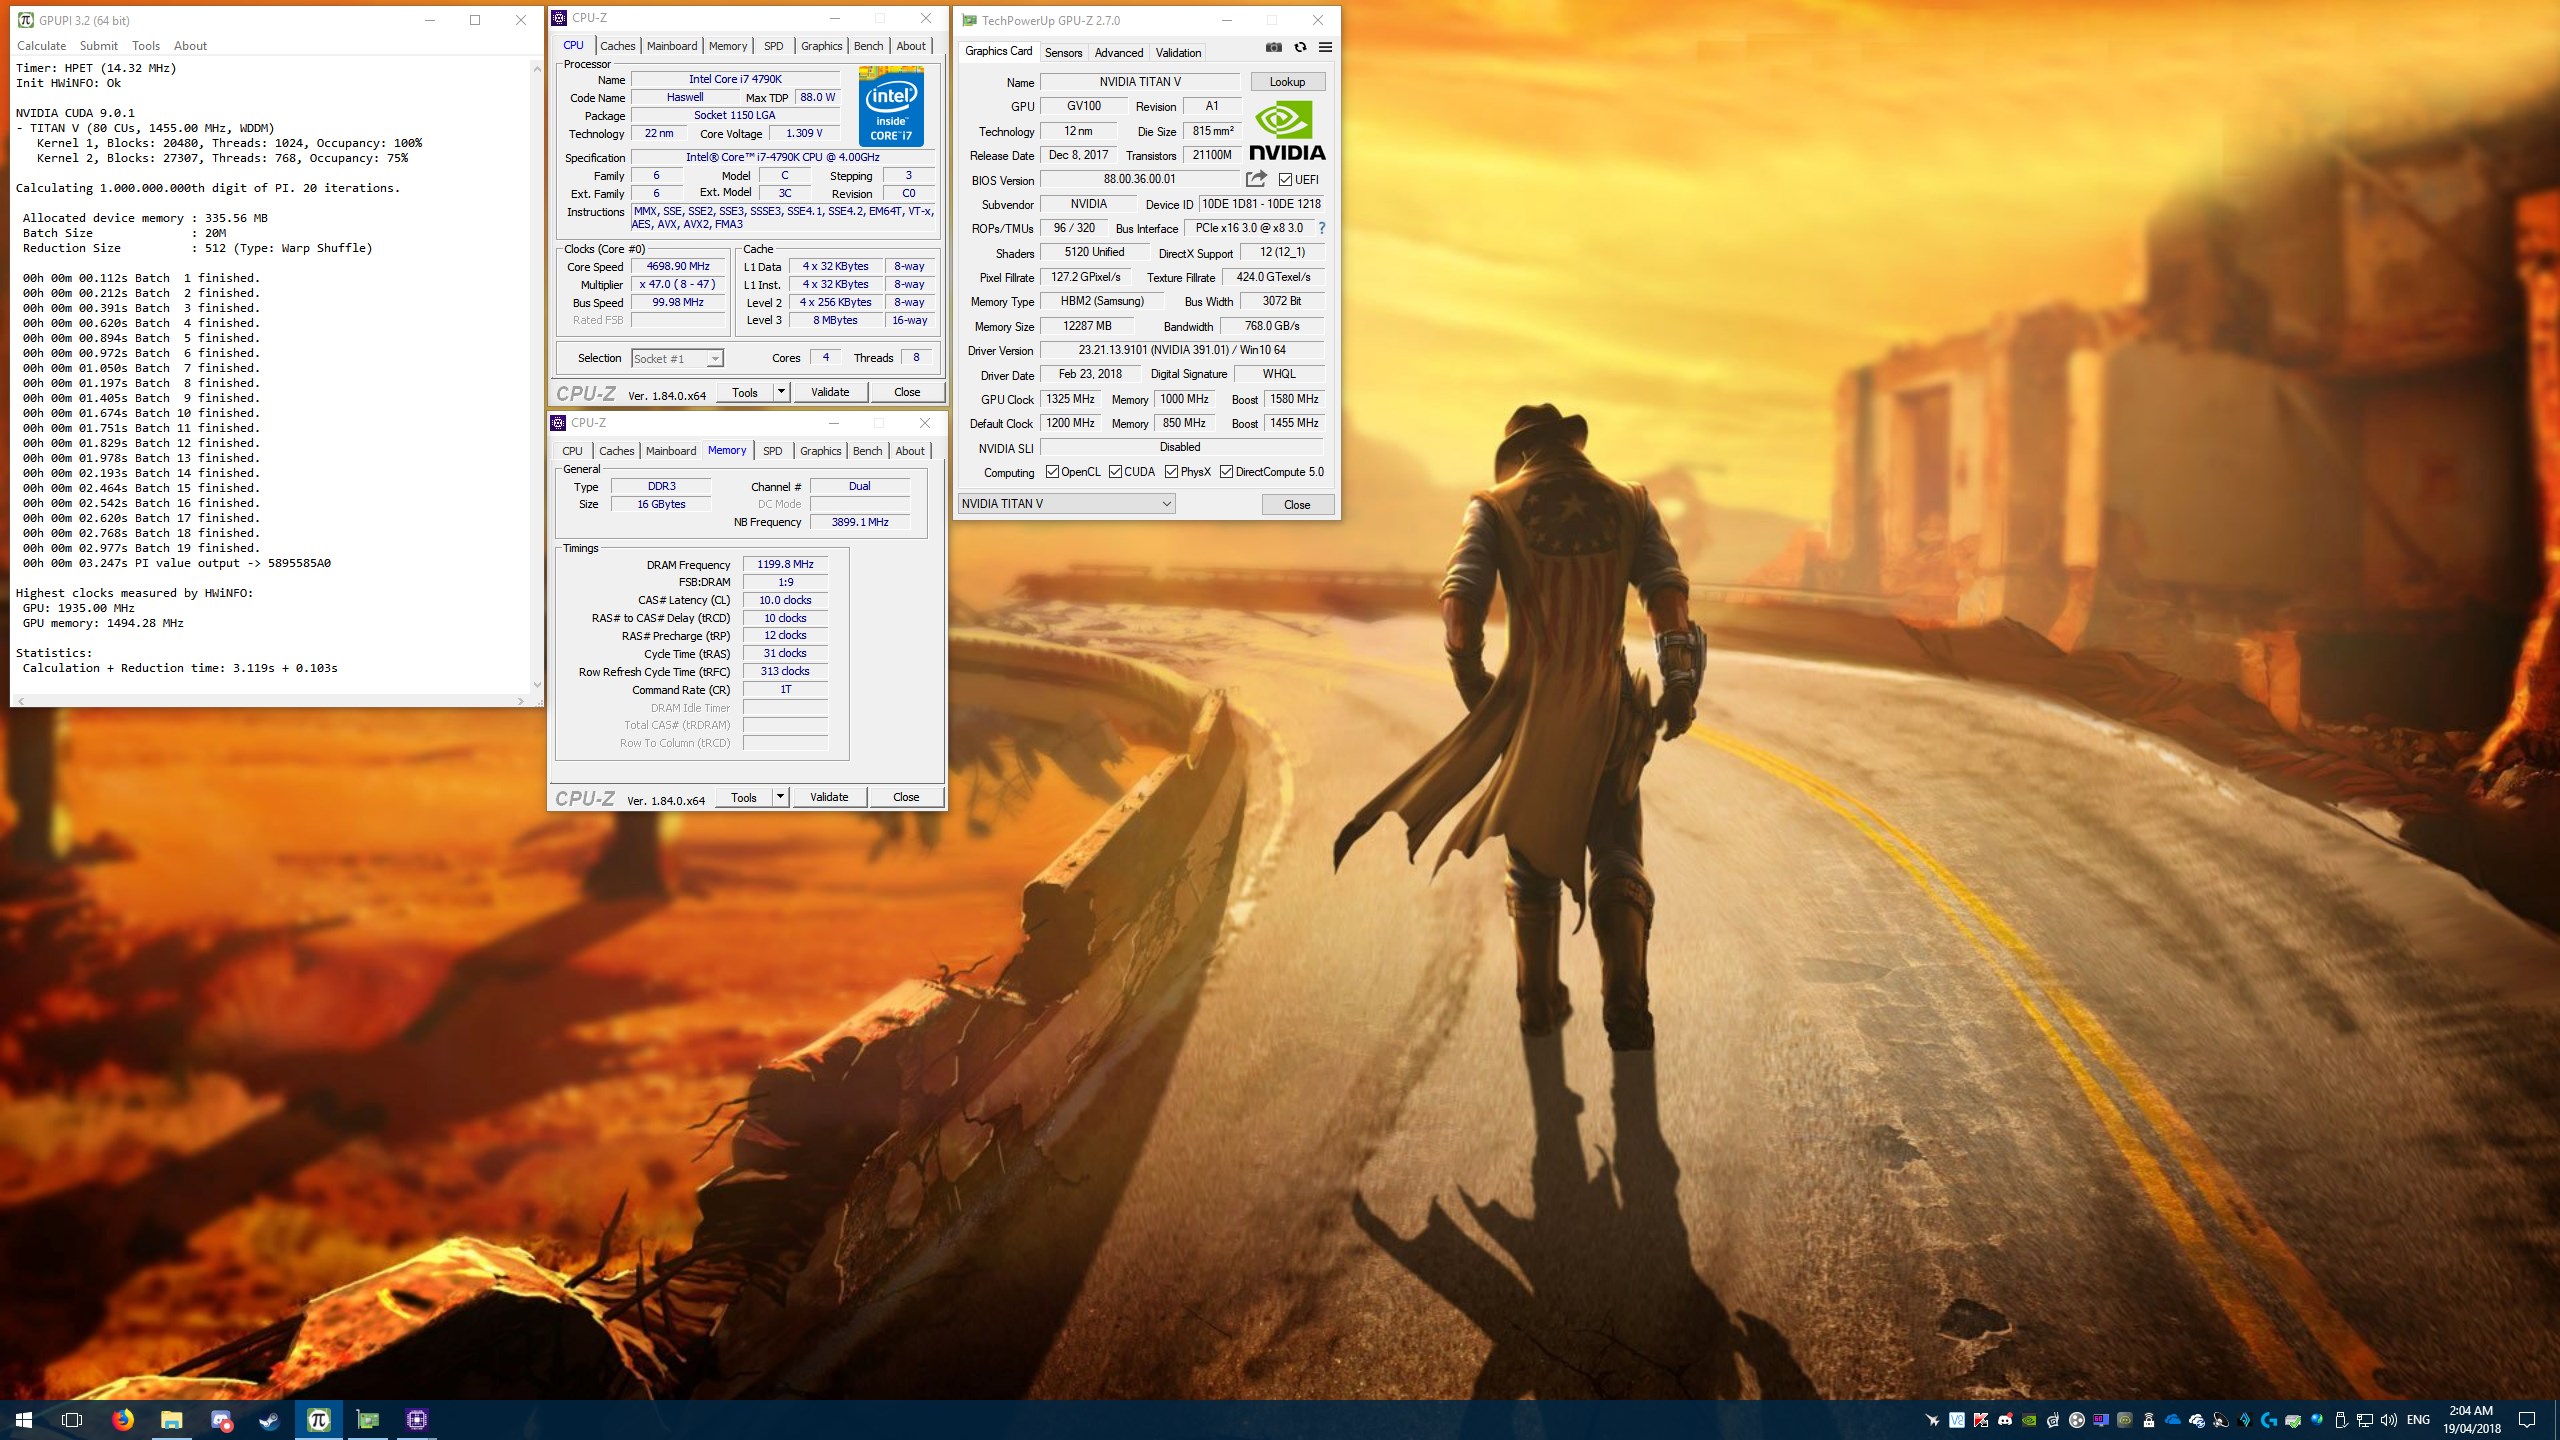Click the PI value output 5895585A0 line
Viewport: 2560px width, 1440px height.
coord(177,563)
